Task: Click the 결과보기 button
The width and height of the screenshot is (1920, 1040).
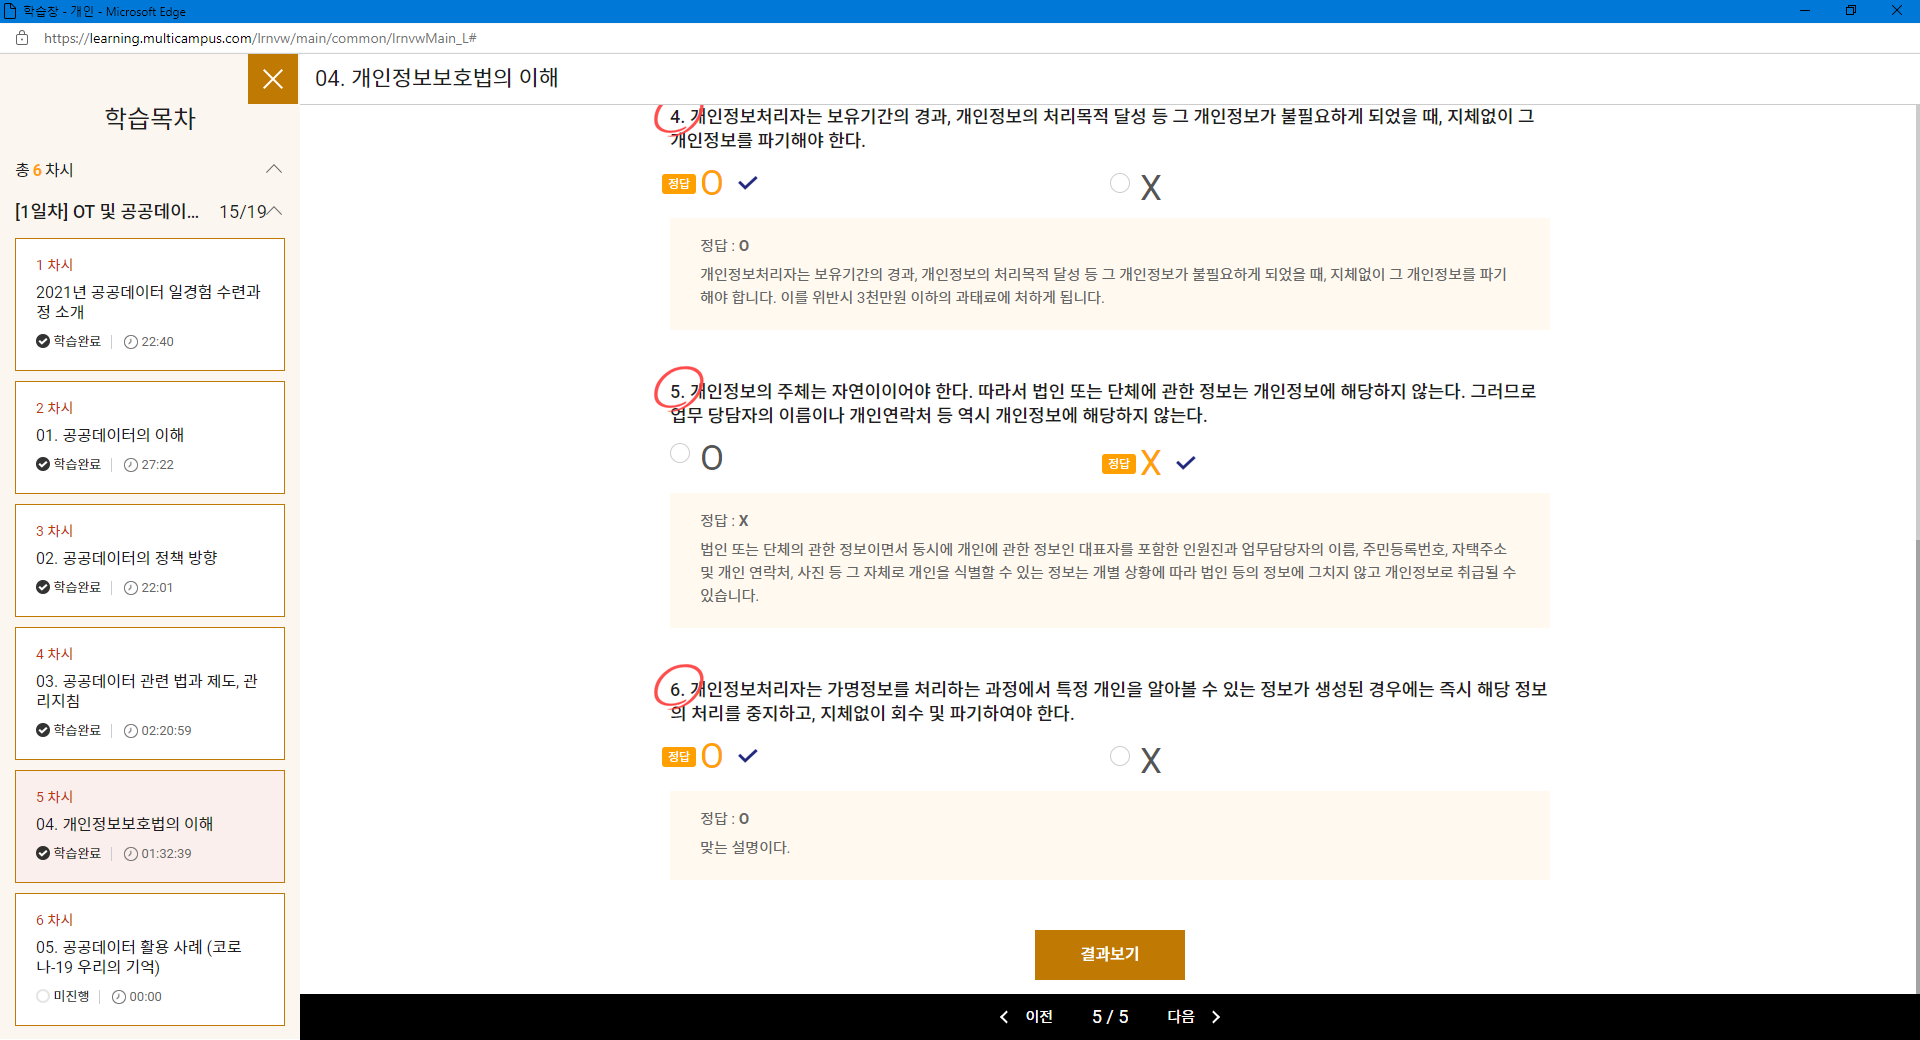Action: click(1110, 955)
